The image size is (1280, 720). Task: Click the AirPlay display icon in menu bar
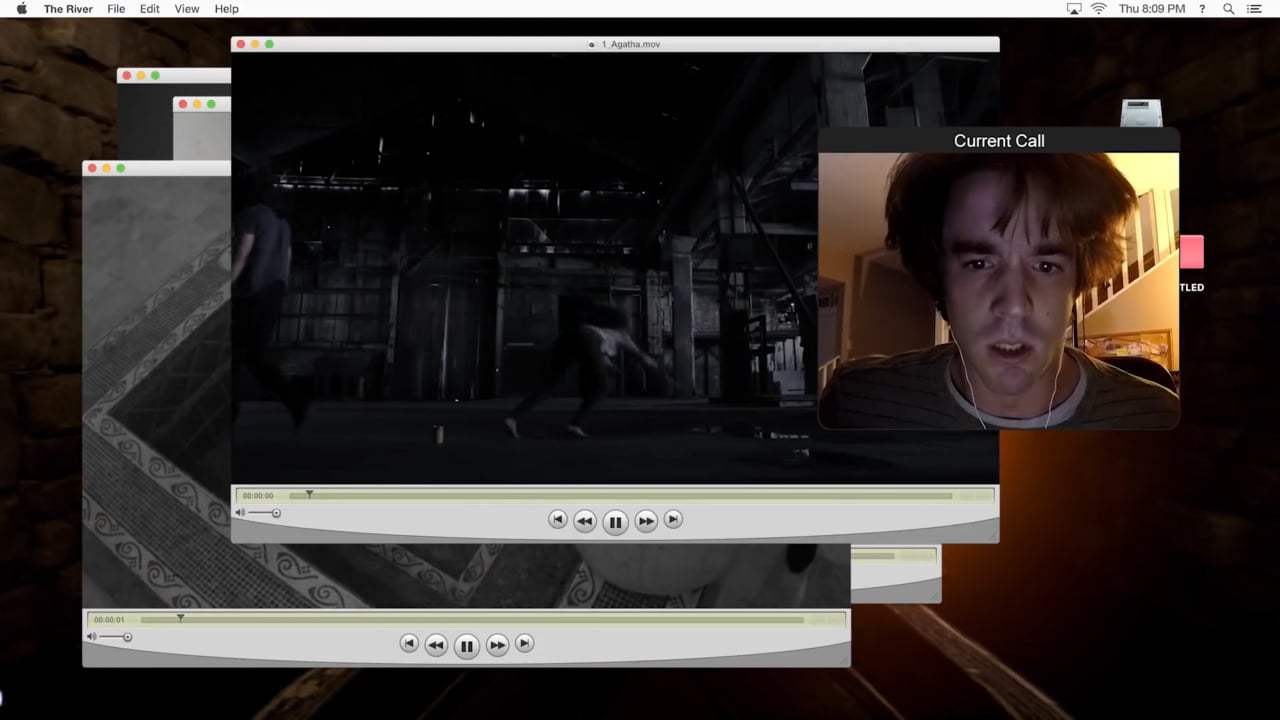point(1075,9)
